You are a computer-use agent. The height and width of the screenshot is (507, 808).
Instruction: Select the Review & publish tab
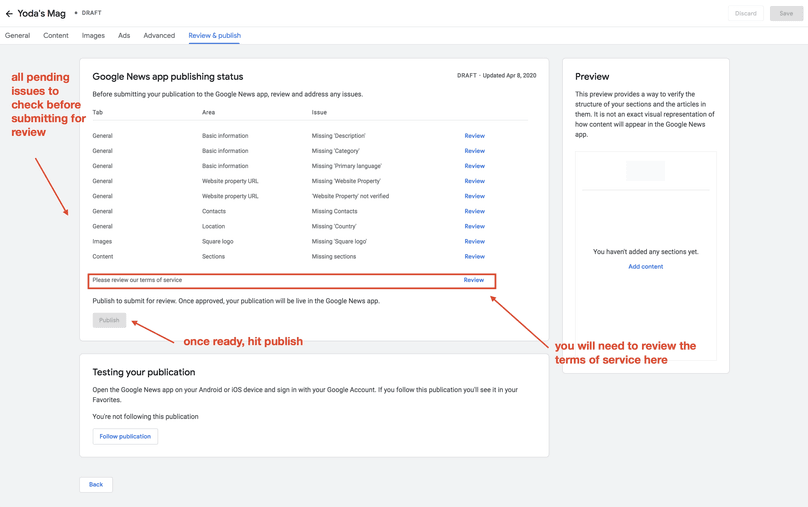pyautogui.click(x=214, y=36)
